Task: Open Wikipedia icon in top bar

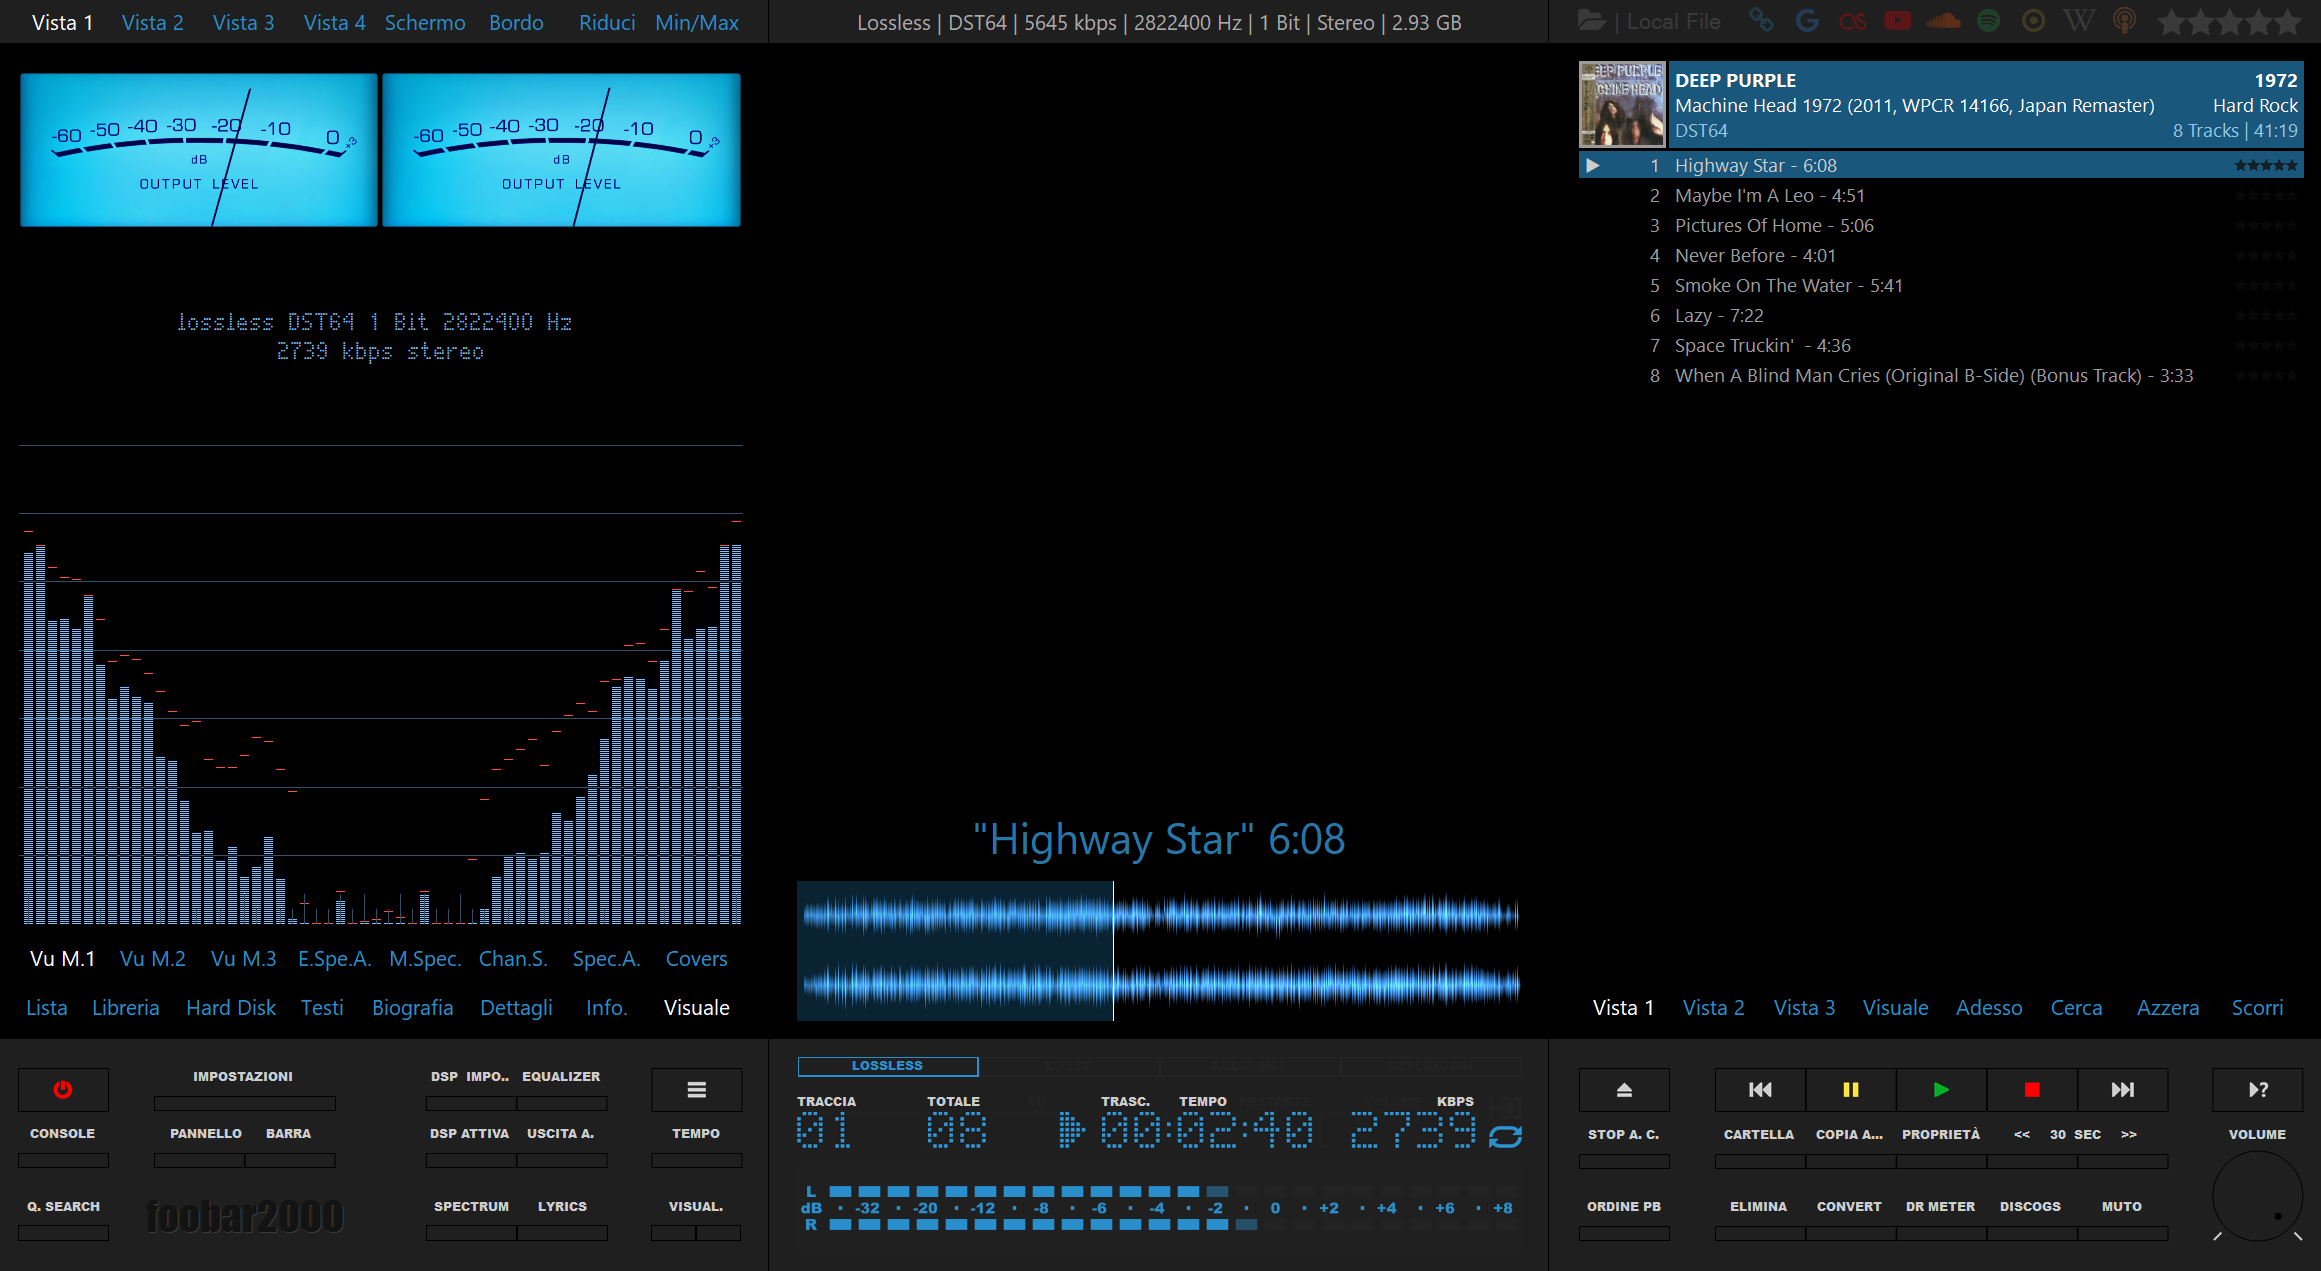Action: pos(2078,21)
